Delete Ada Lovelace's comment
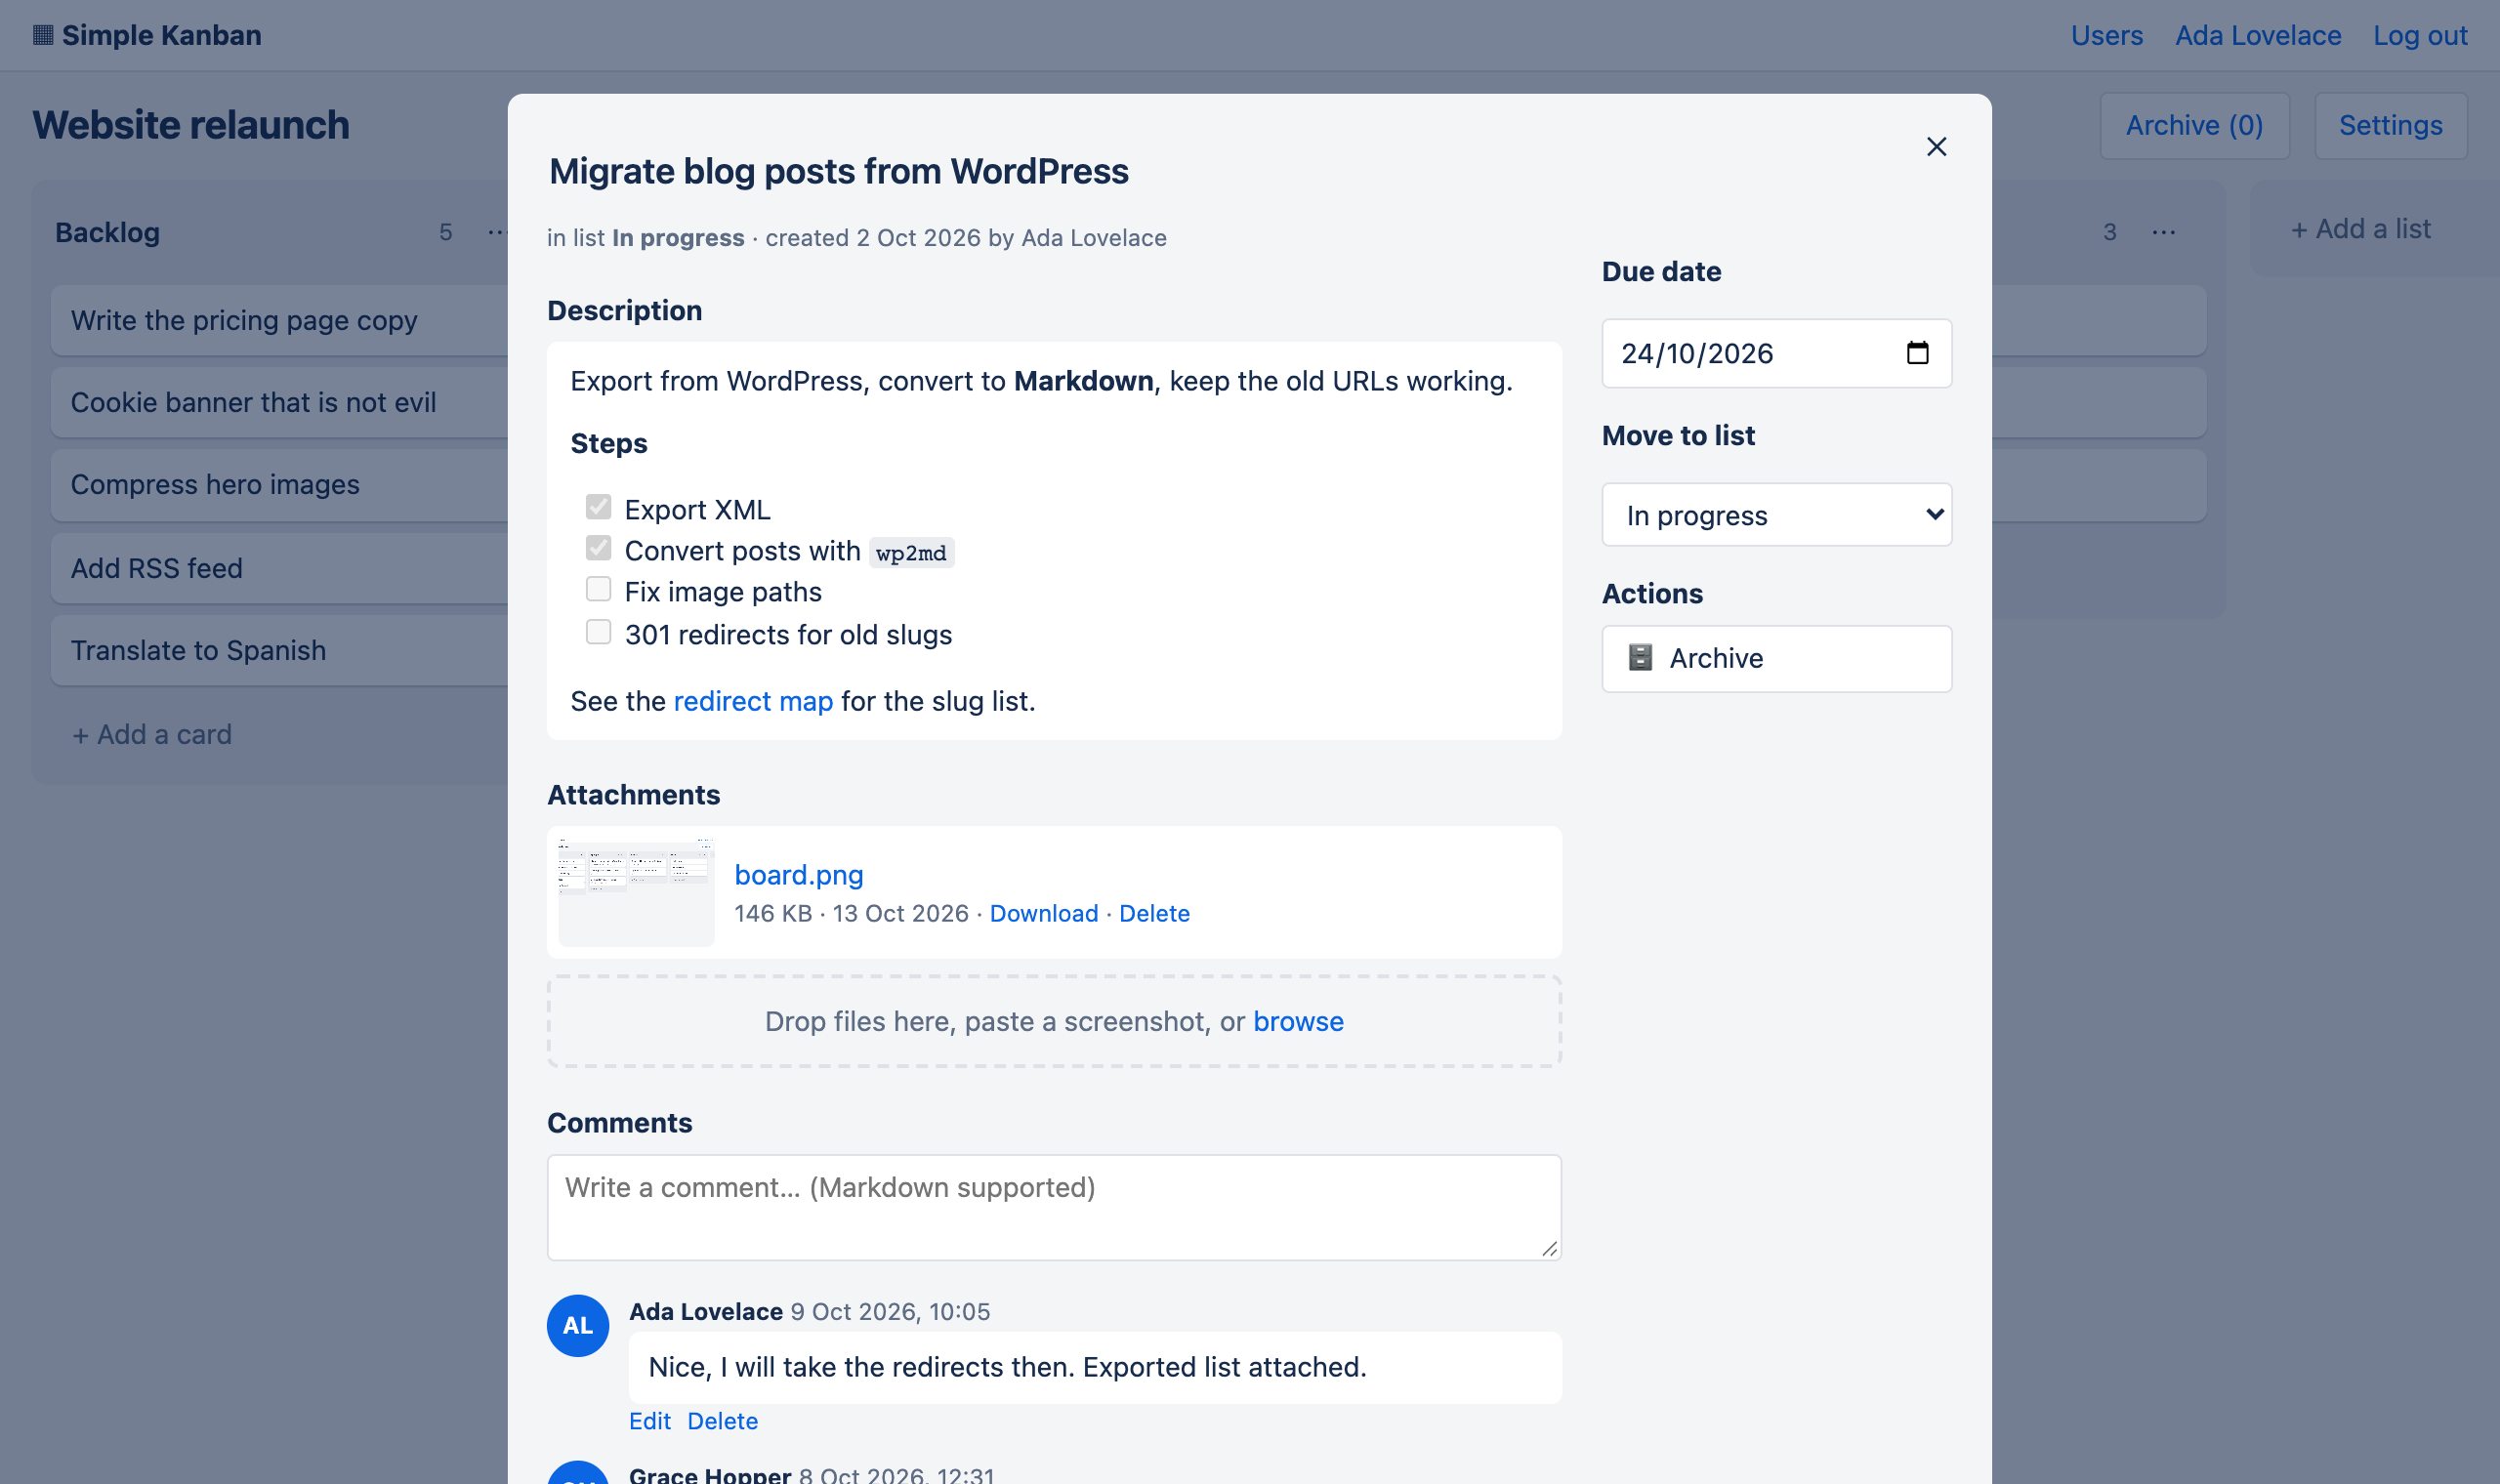 722,1421
